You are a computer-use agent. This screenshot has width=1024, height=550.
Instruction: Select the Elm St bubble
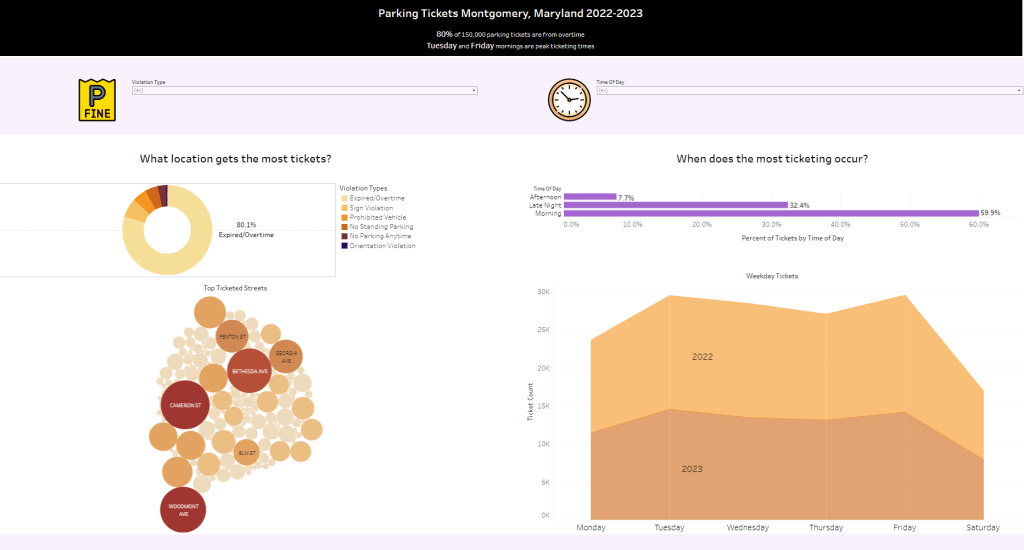[247, 453]
